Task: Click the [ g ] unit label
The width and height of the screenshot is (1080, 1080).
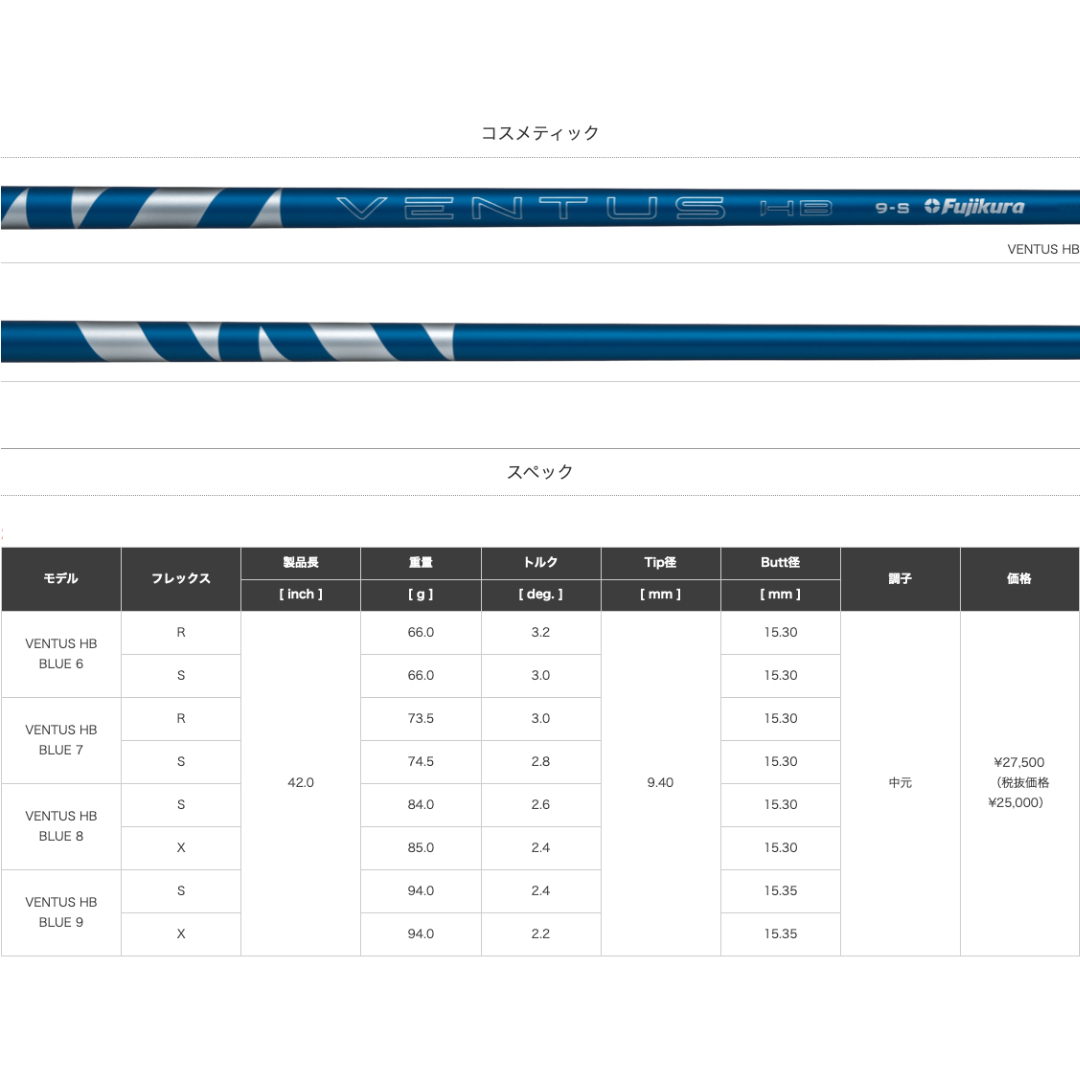Action: (x=420, y=594)
